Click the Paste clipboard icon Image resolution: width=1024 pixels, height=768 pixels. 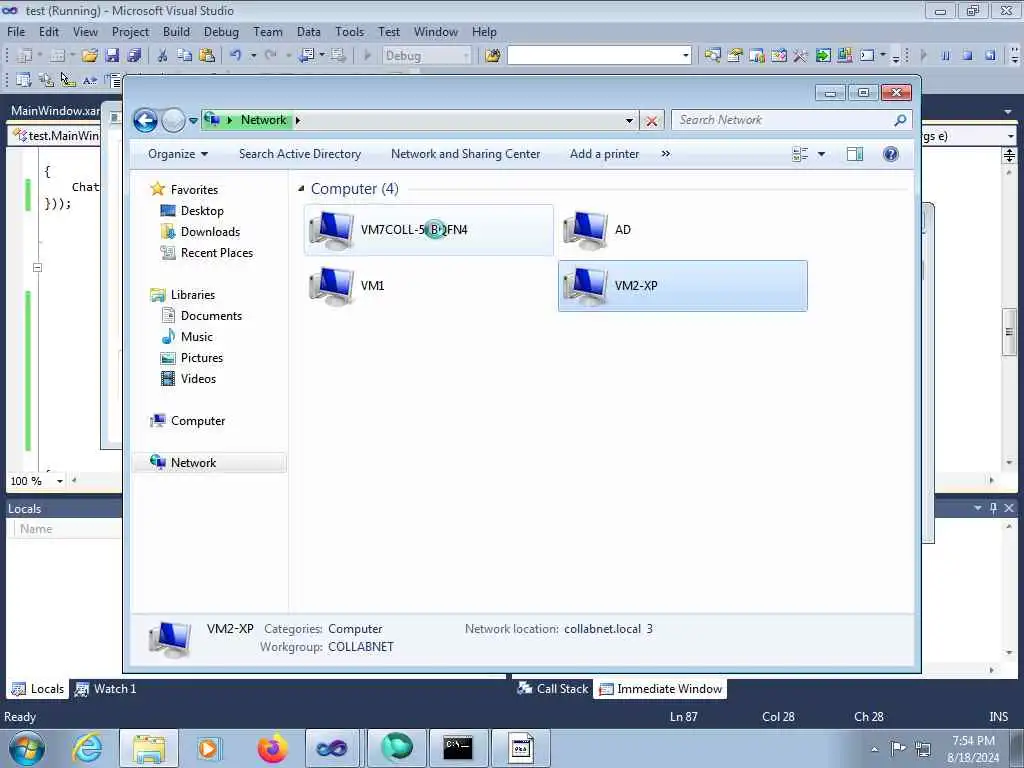[x=207, y=56]
